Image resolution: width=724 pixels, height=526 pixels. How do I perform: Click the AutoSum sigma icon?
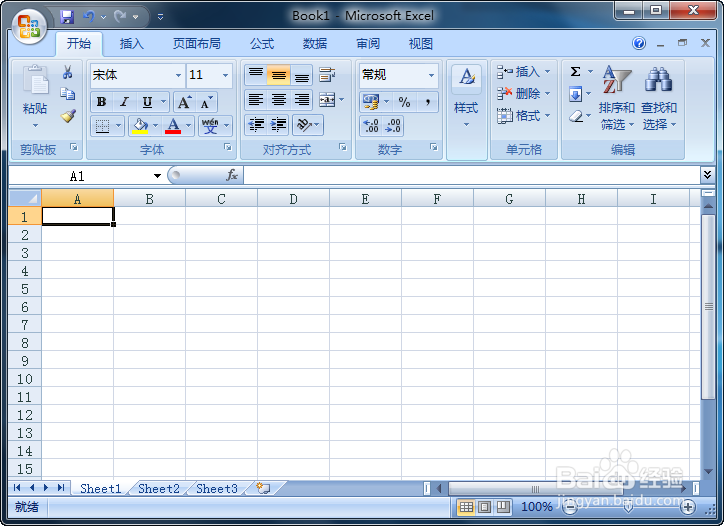pyautogui.click(x=575, y=72)
